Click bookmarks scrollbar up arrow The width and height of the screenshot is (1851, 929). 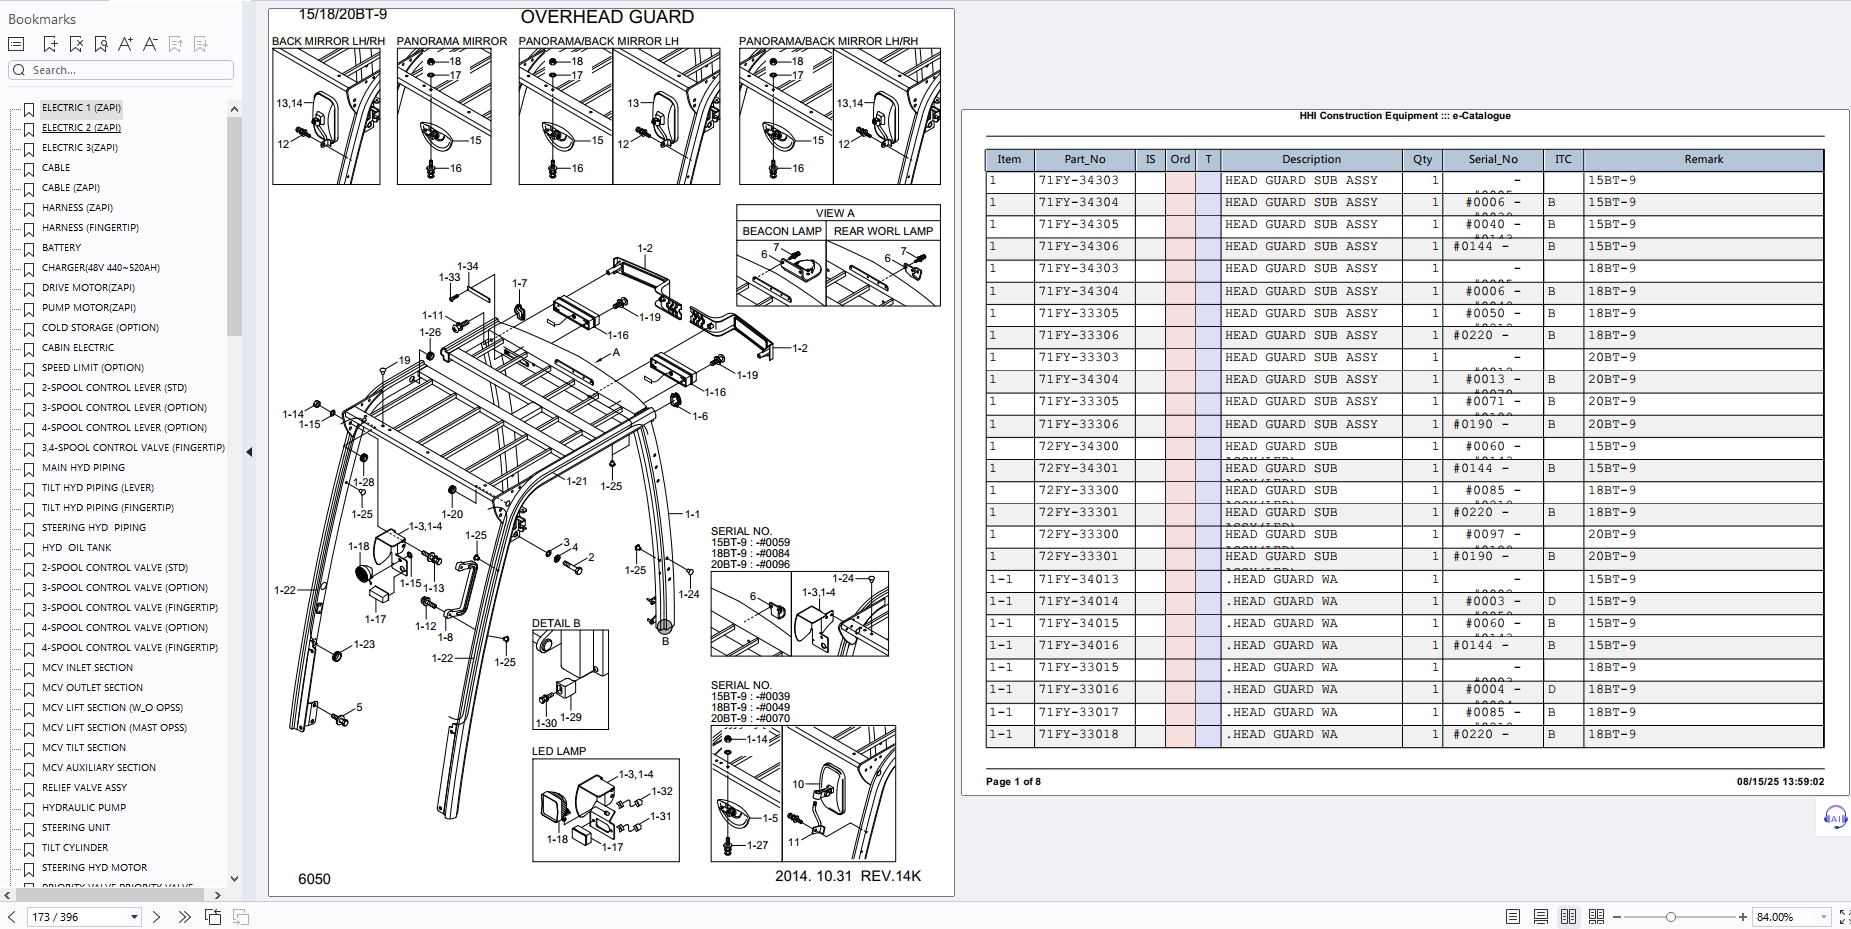(234, 109)
